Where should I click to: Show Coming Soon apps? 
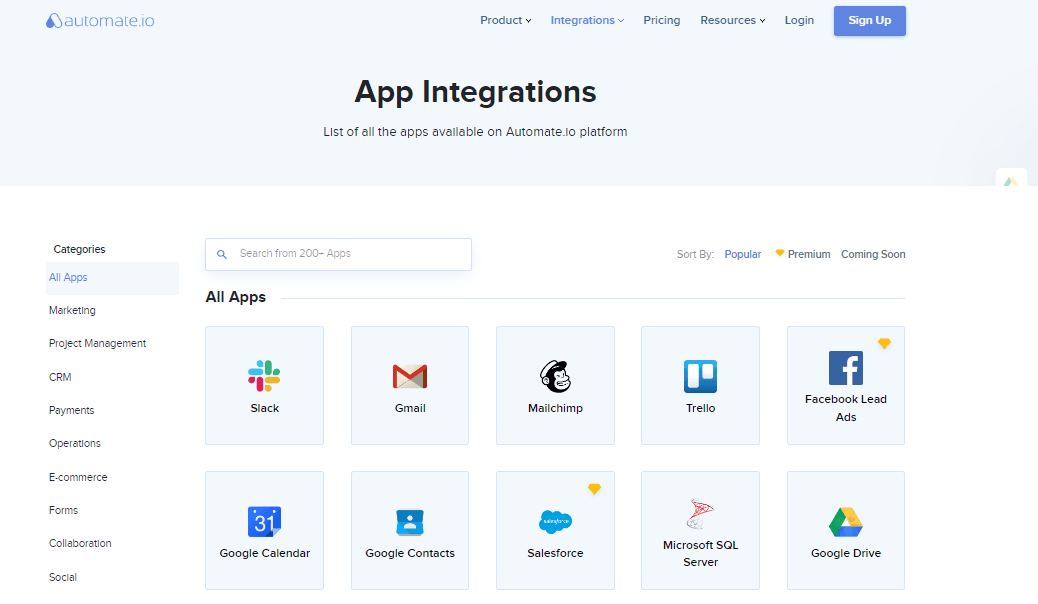coord(873,254)
